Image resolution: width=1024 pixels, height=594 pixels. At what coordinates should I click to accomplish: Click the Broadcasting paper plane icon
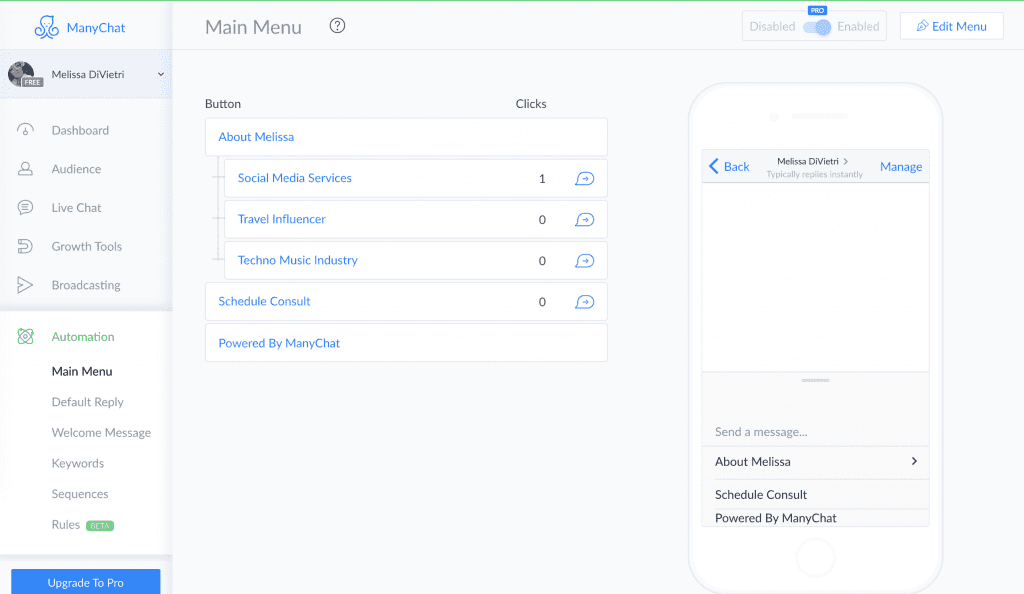pos(26,285)
